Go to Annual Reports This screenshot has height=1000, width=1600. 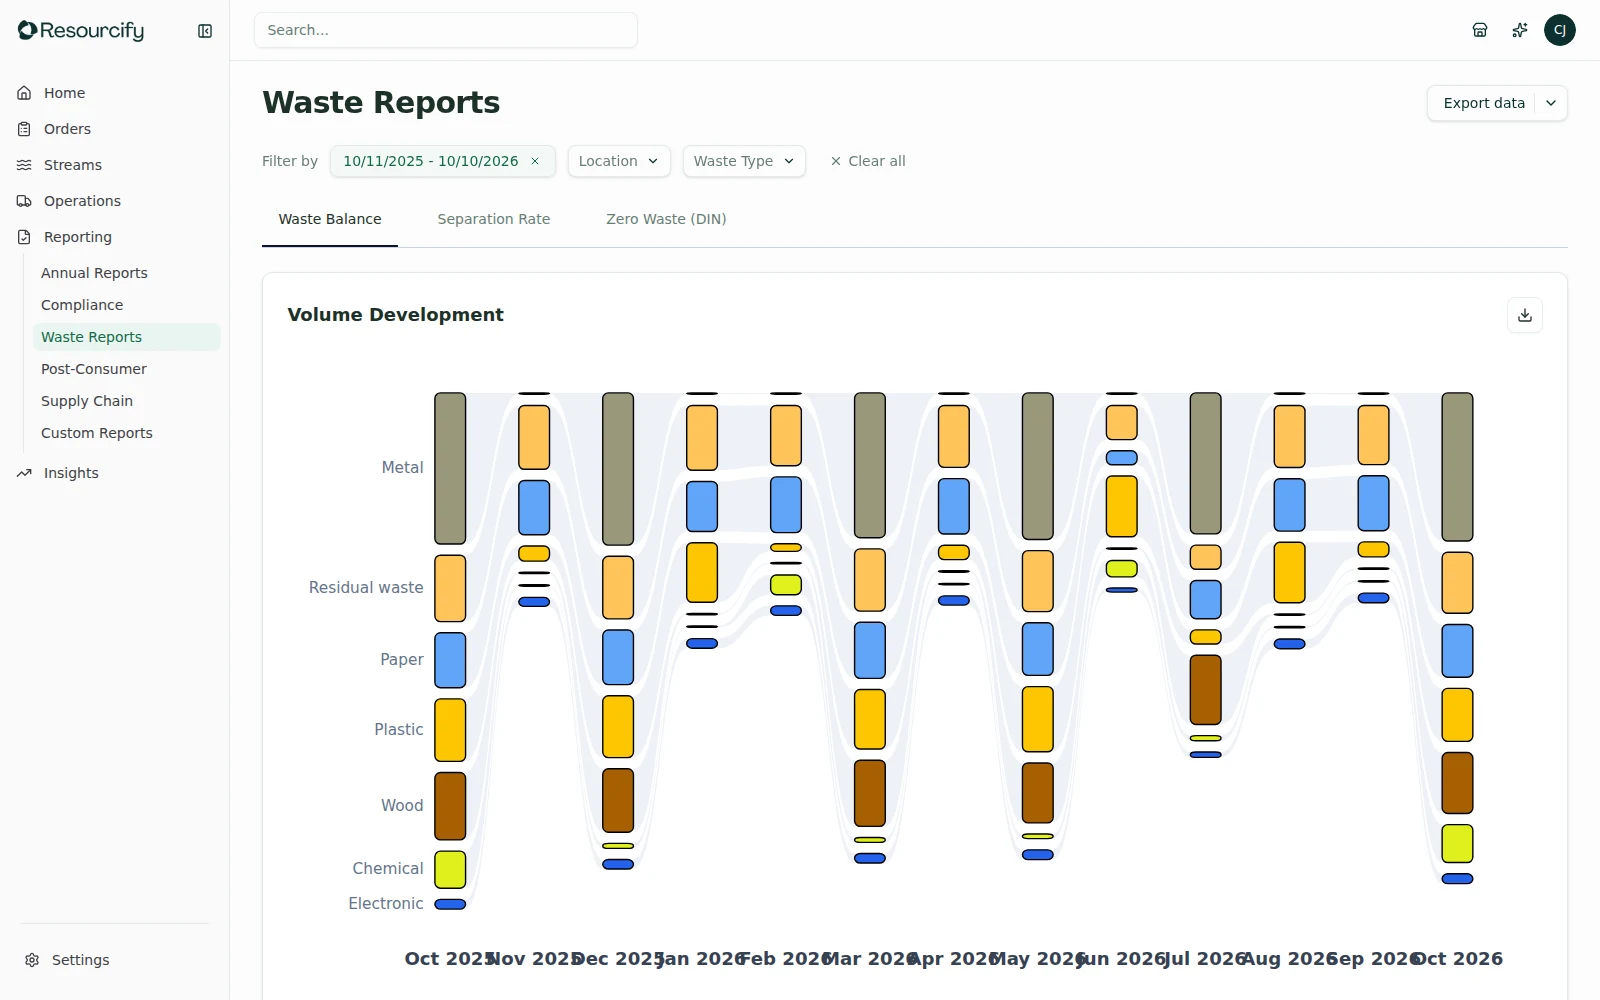(x=126, y=273)
